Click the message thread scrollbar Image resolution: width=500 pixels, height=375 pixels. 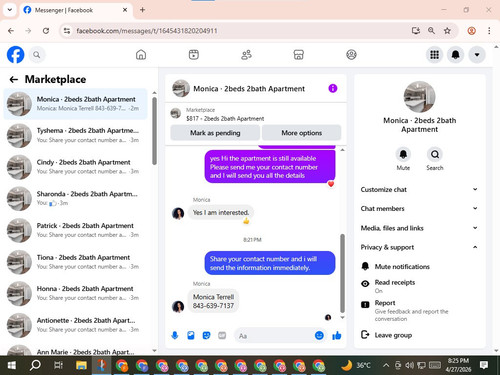point(342,273)
